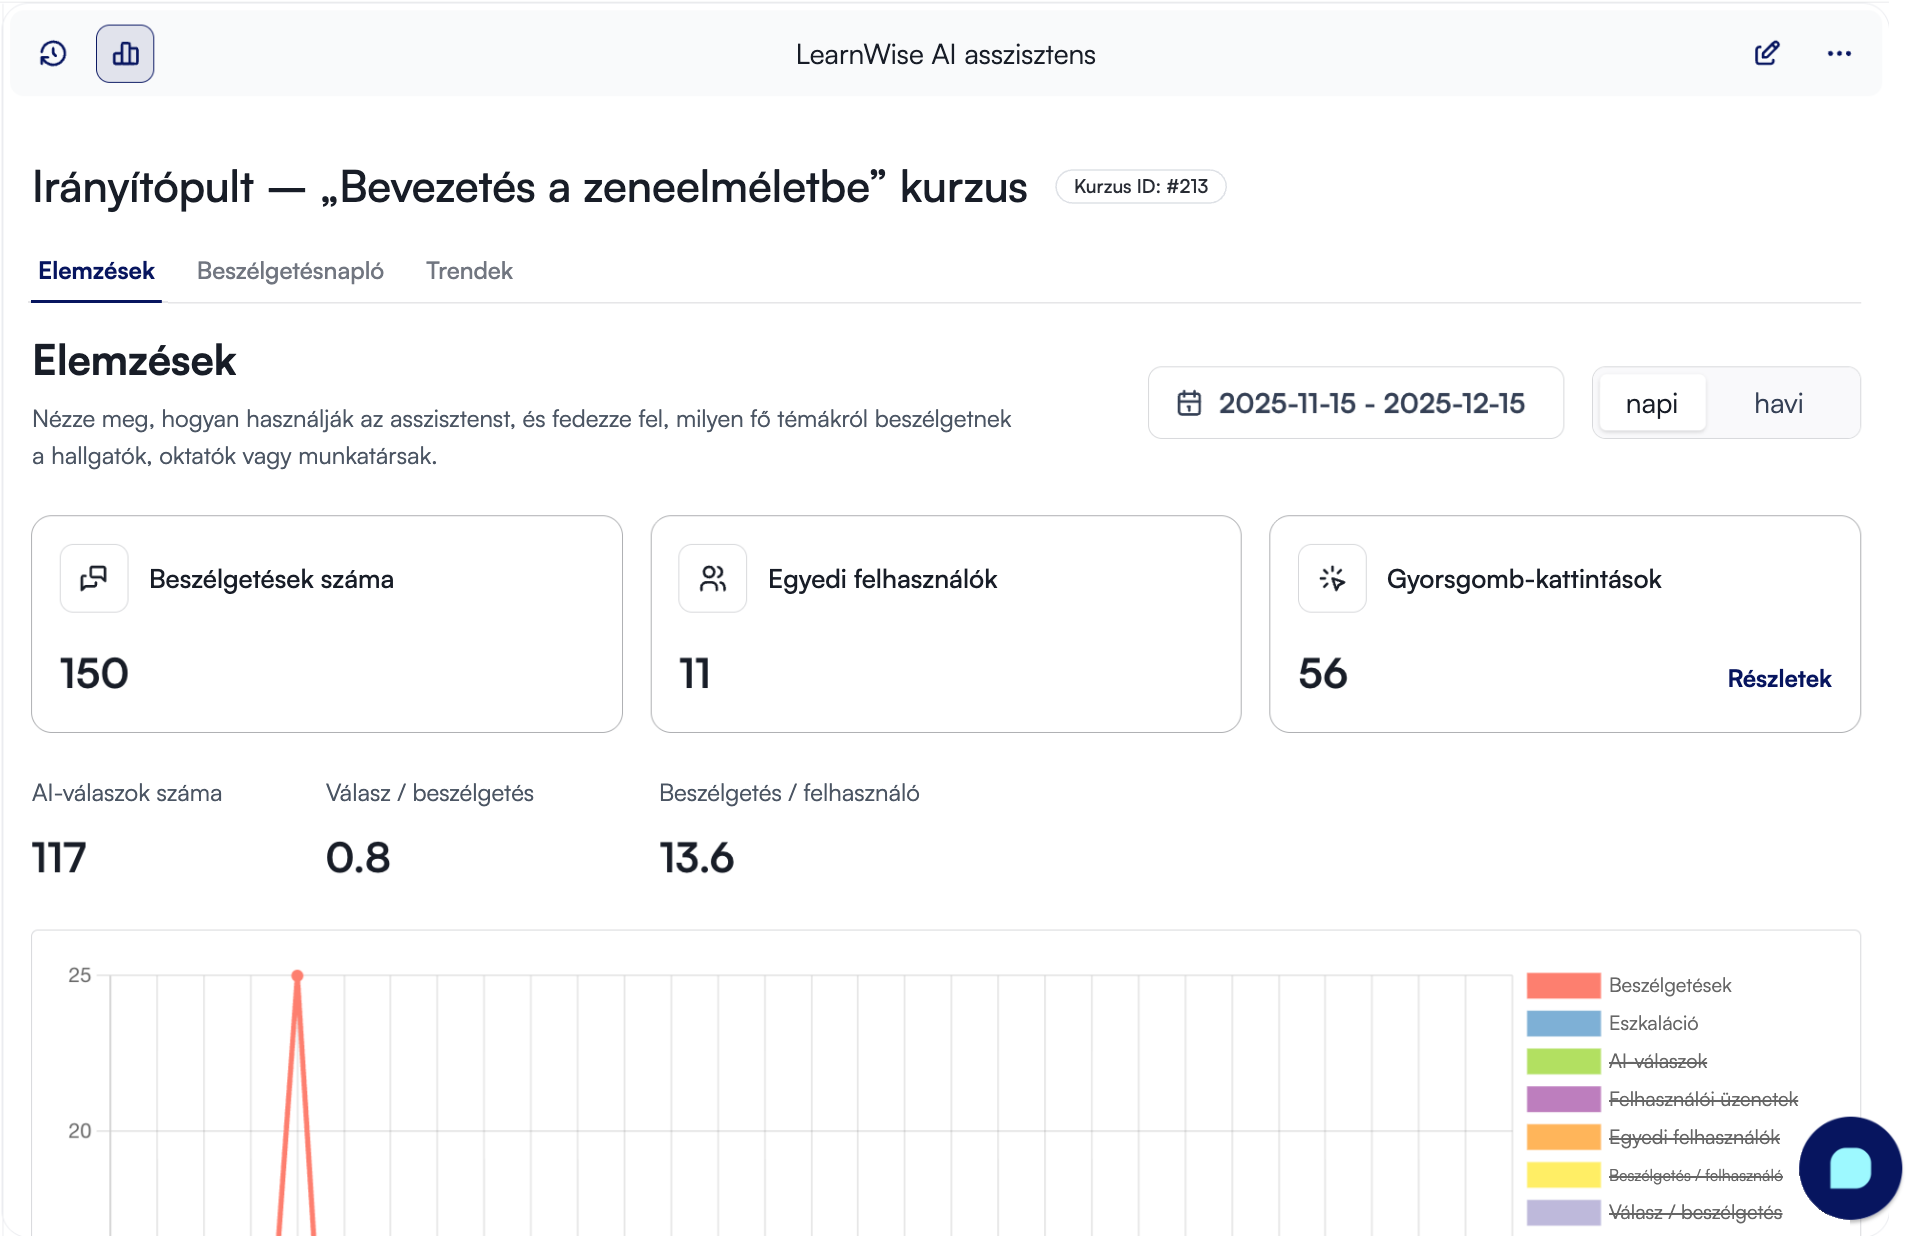1930x1236 pixels.
Task: Open the three-dot more options menu
Action: pyautogui.click(x=1839, y=54)
